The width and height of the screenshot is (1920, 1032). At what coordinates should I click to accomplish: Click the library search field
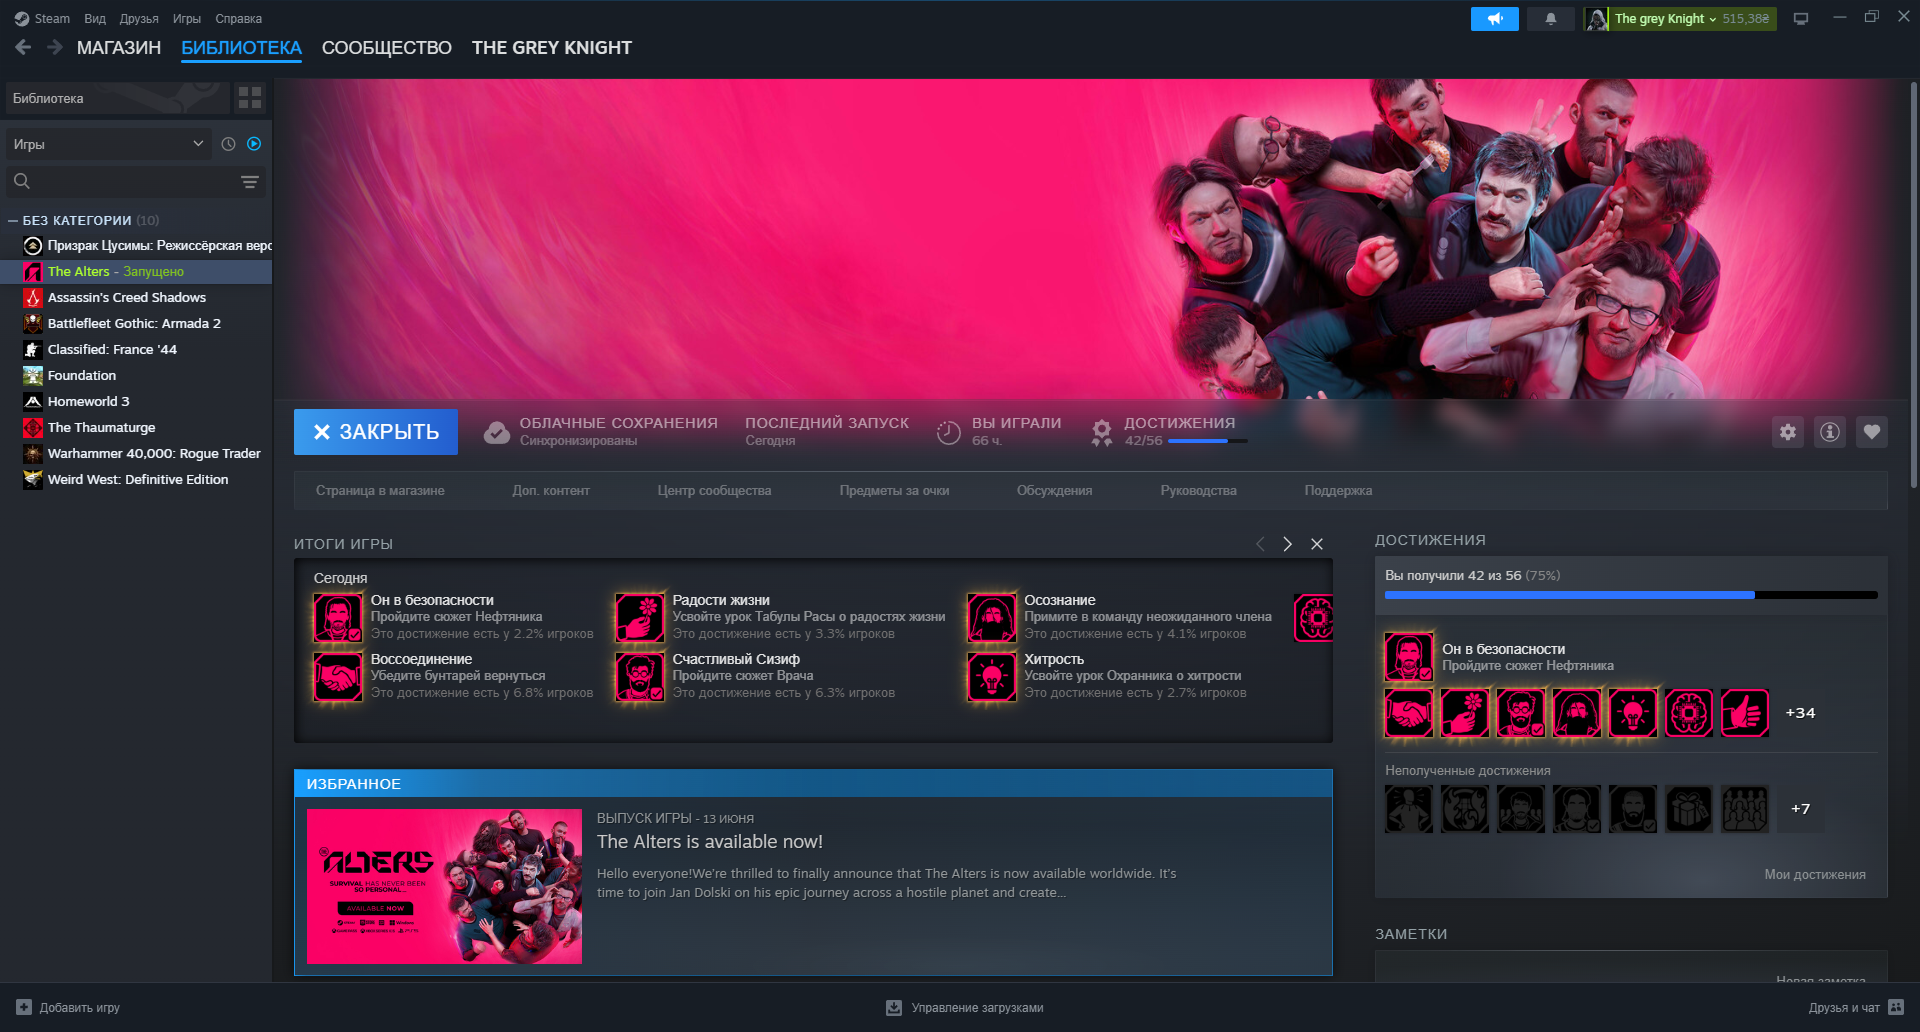click(135, 181)
